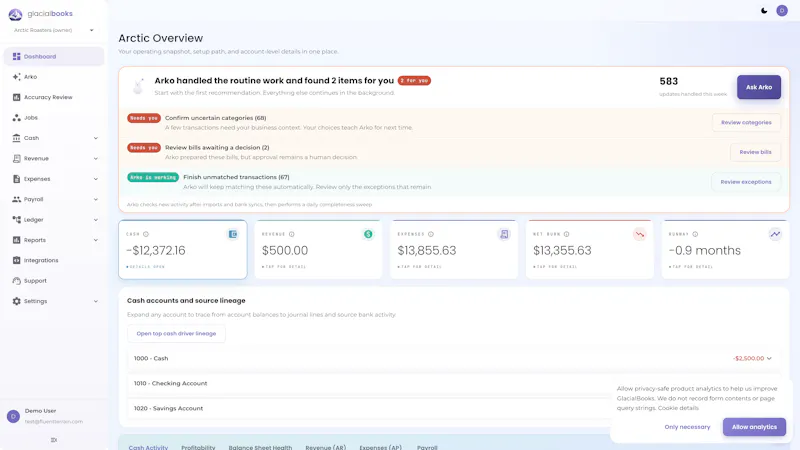Screen dimensions: 800x450
Task: Click the GlacialBooks logo
Action: tap(41, 14)
